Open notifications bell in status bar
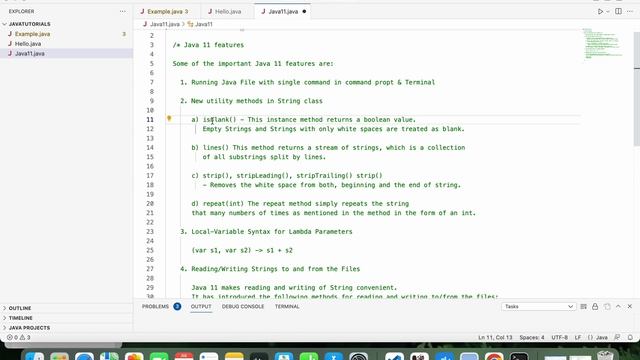640x360 pixels. 630,338
